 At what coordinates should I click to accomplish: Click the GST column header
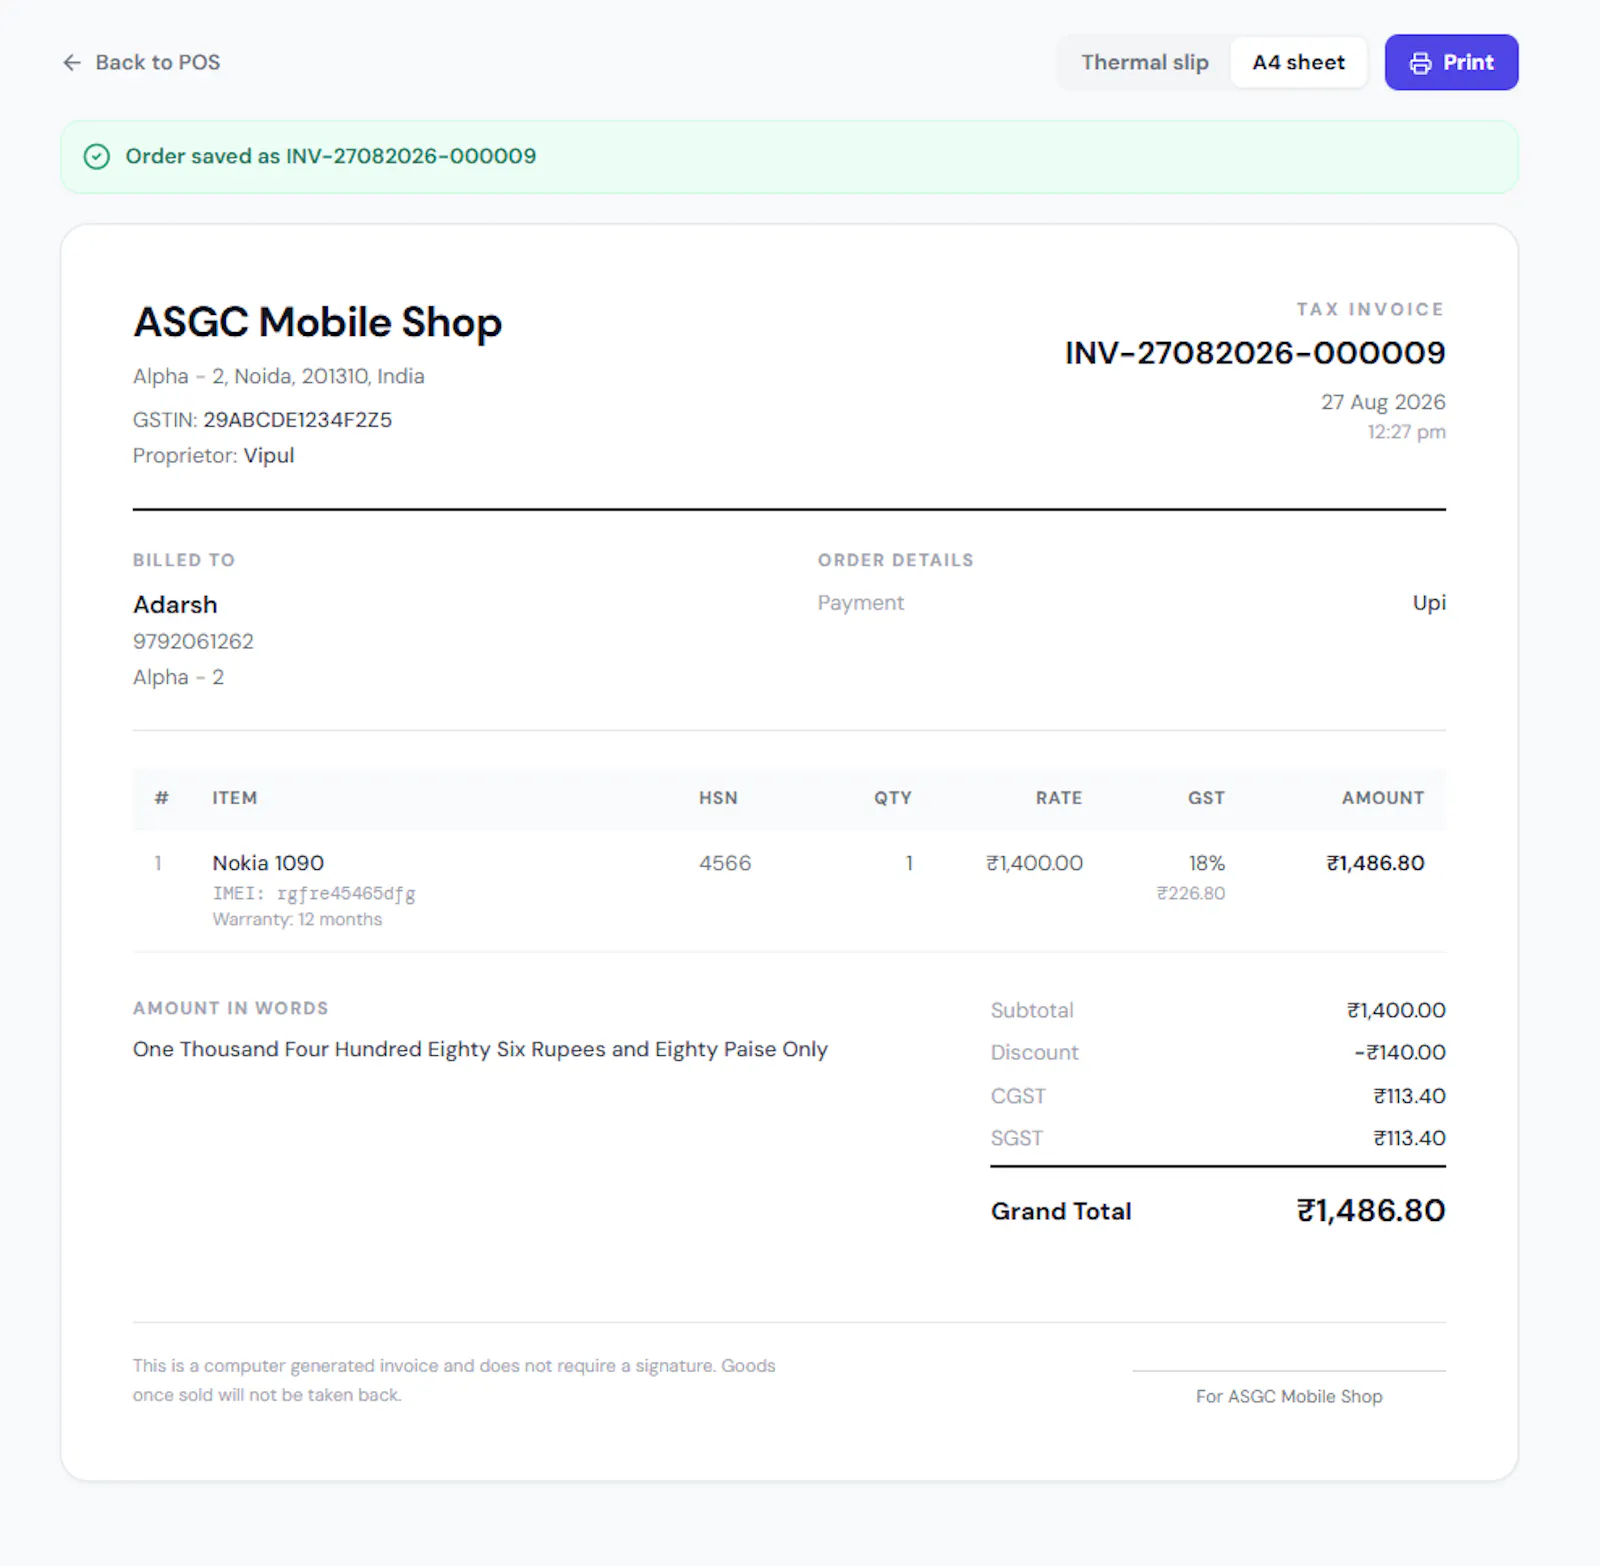click(1206, 798)
